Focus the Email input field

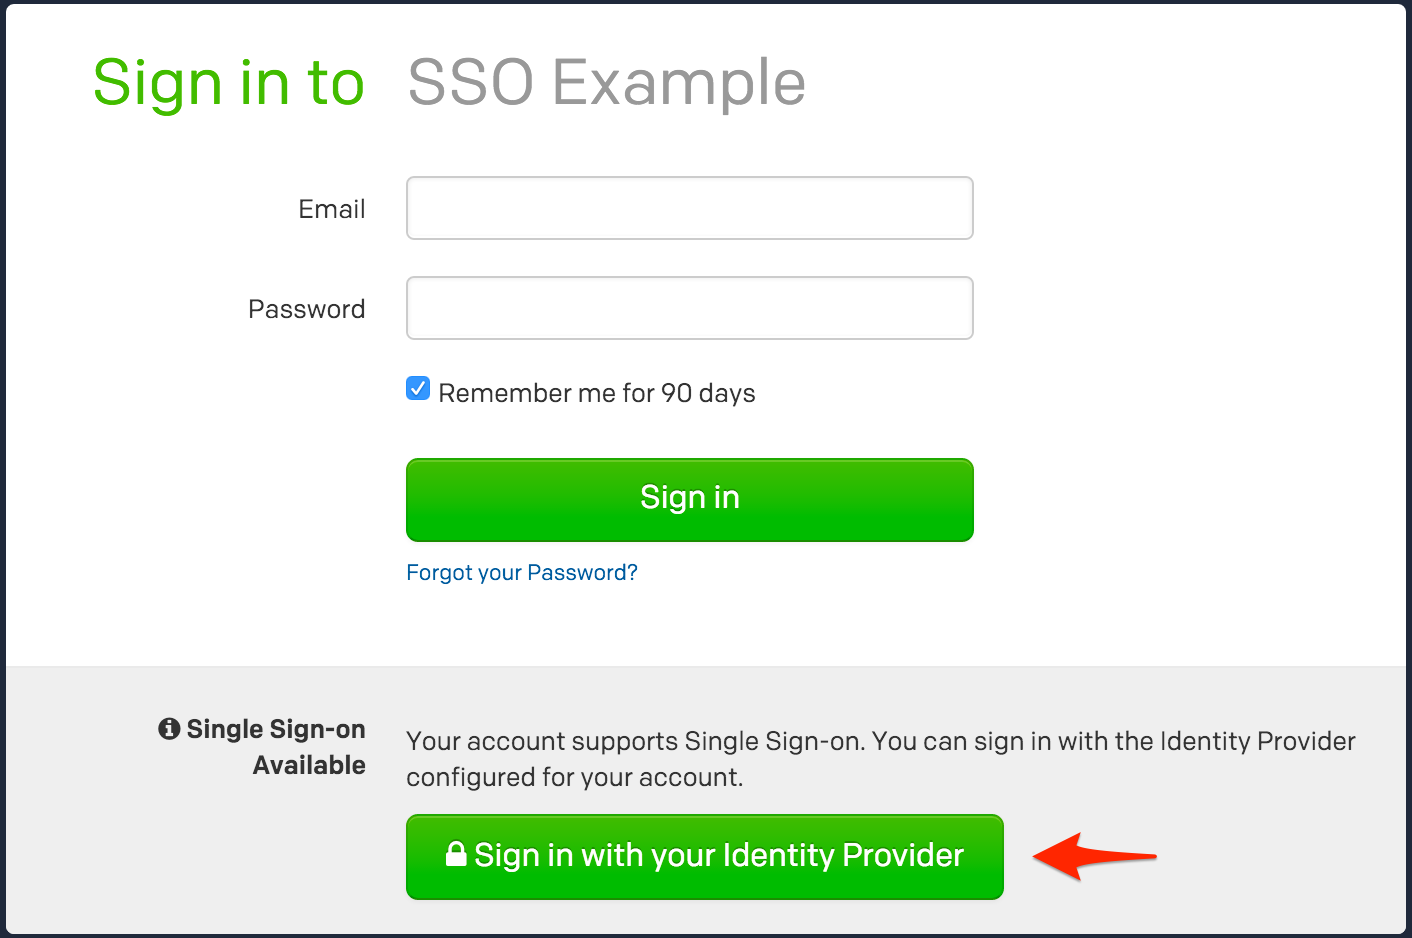point(689,208)
